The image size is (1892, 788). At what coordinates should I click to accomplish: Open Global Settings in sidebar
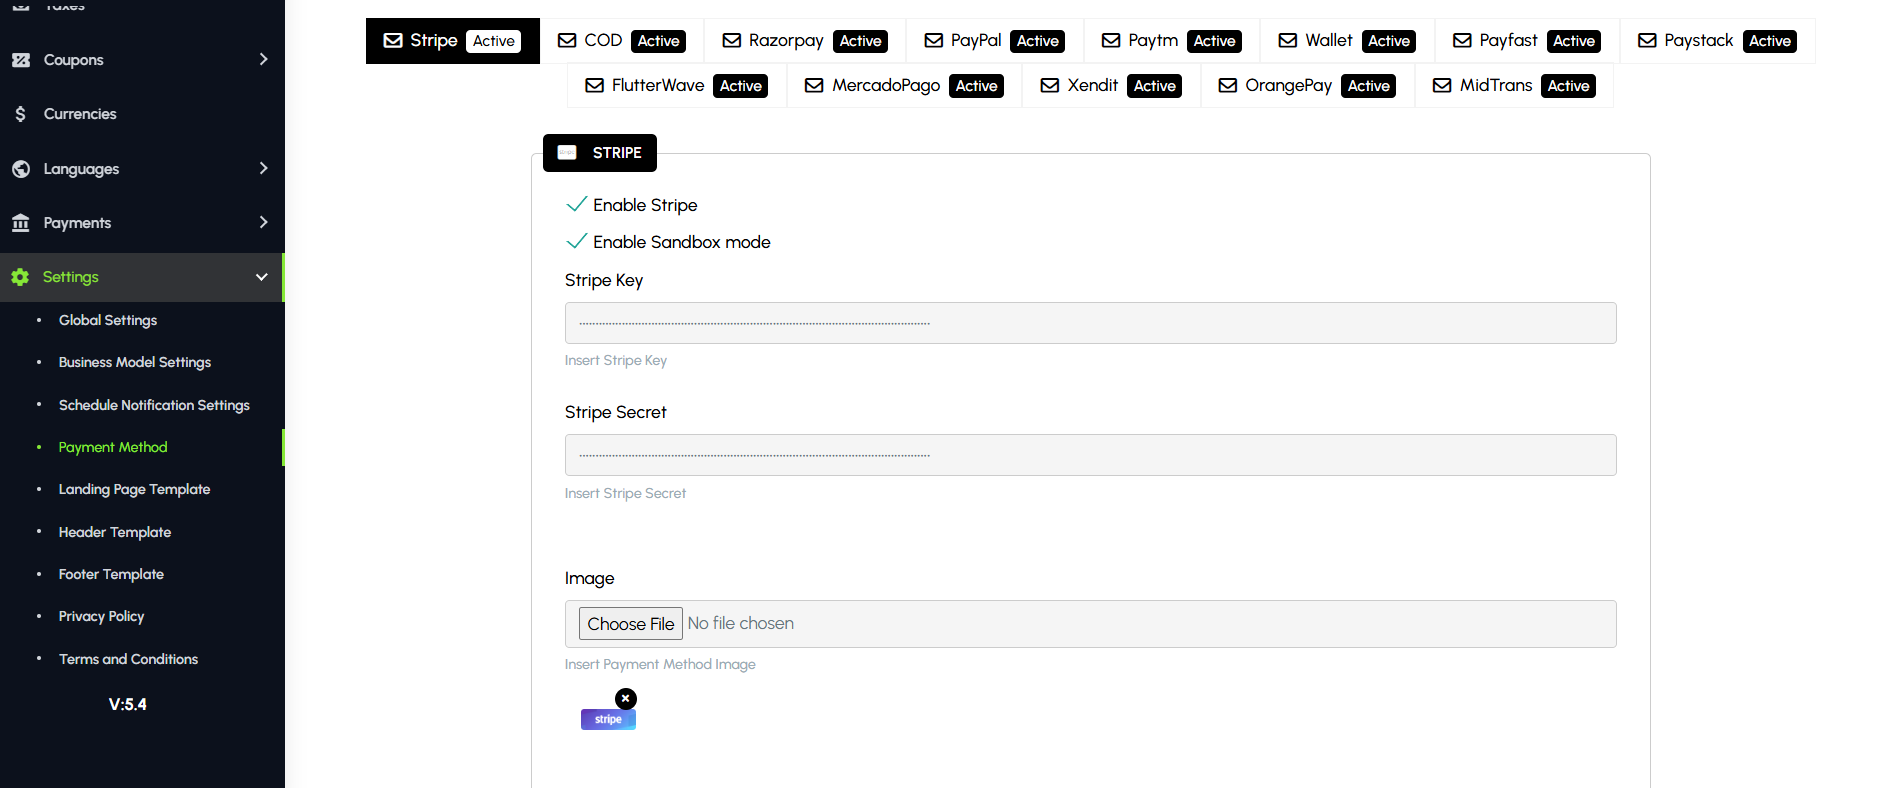108,320
